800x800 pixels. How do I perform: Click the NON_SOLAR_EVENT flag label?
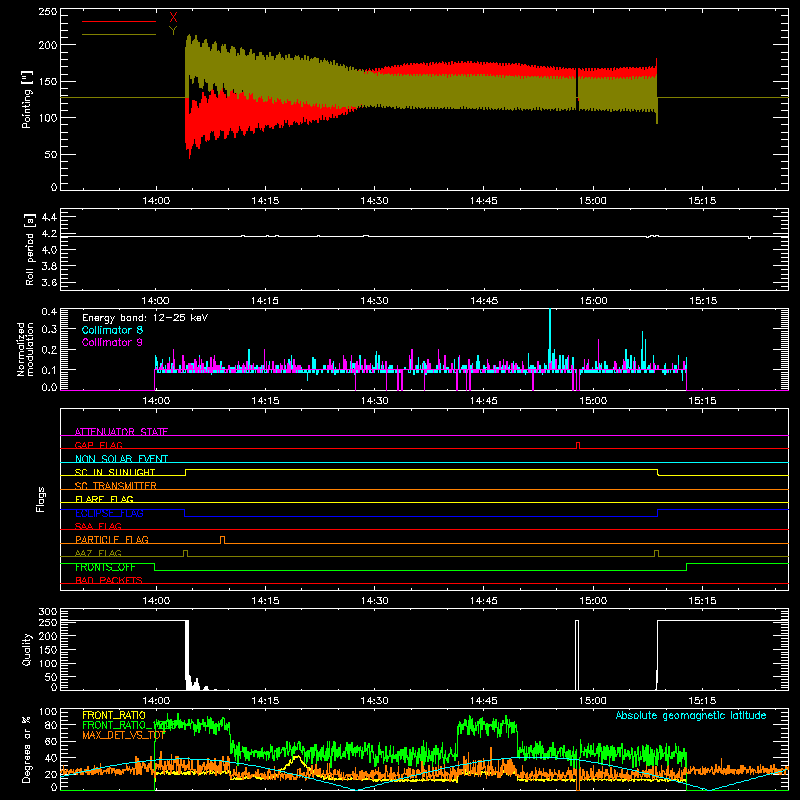121,459
